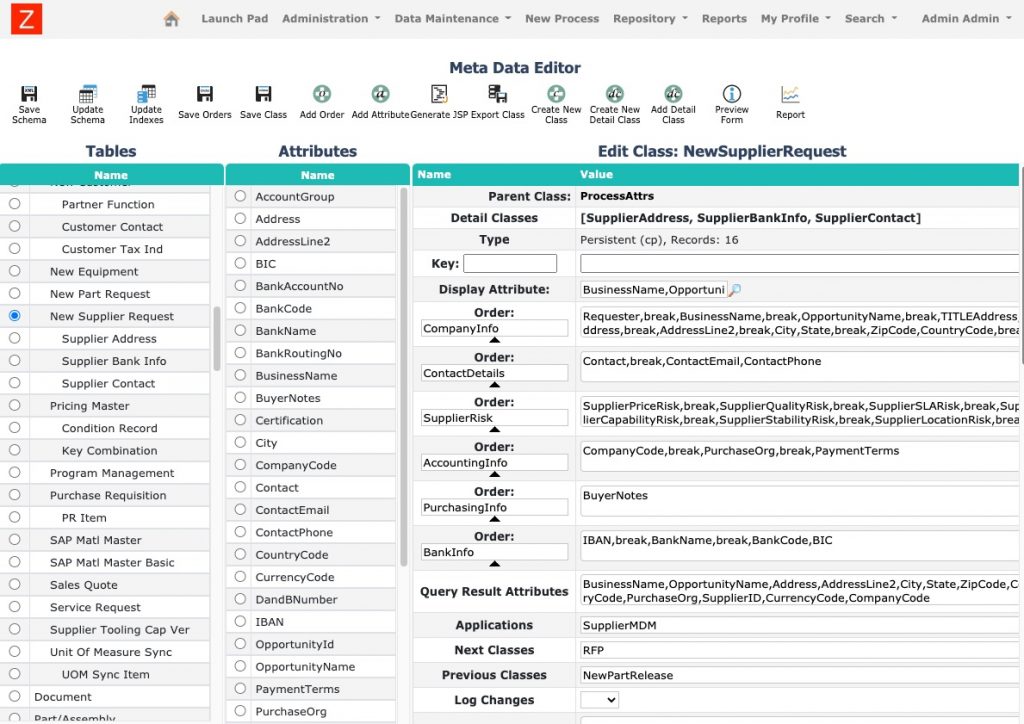Click the Create New Class icon

556,93
